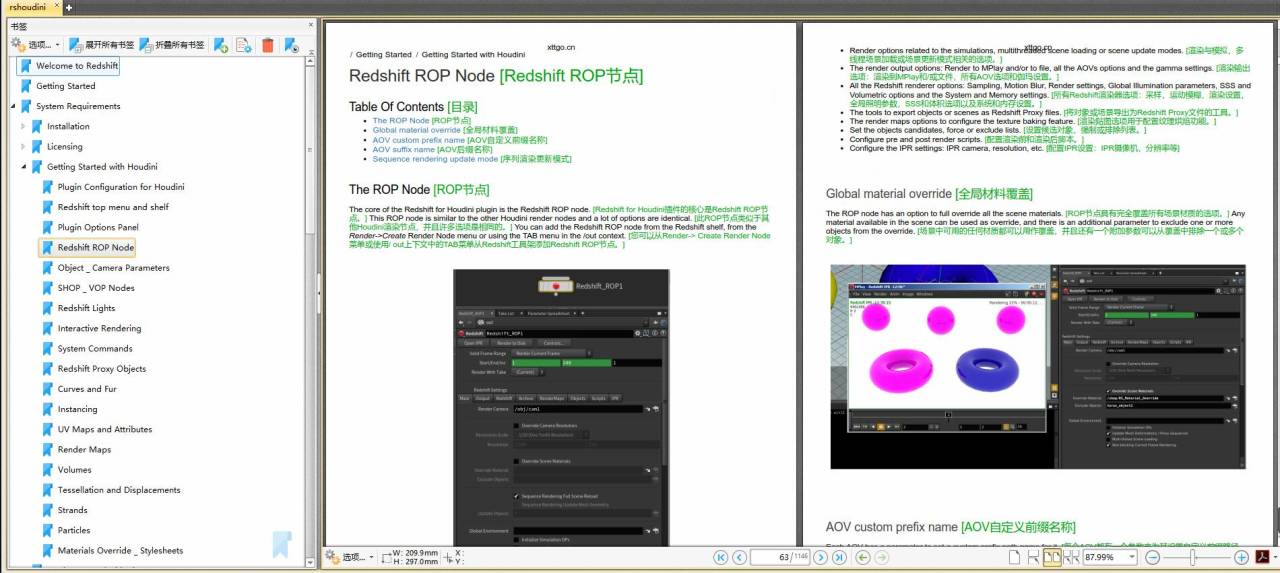Open the Welcome to Redshift bookmark
Viewport: 1280px width, 573px height.
pyautogui.click(x=77, y=66)
